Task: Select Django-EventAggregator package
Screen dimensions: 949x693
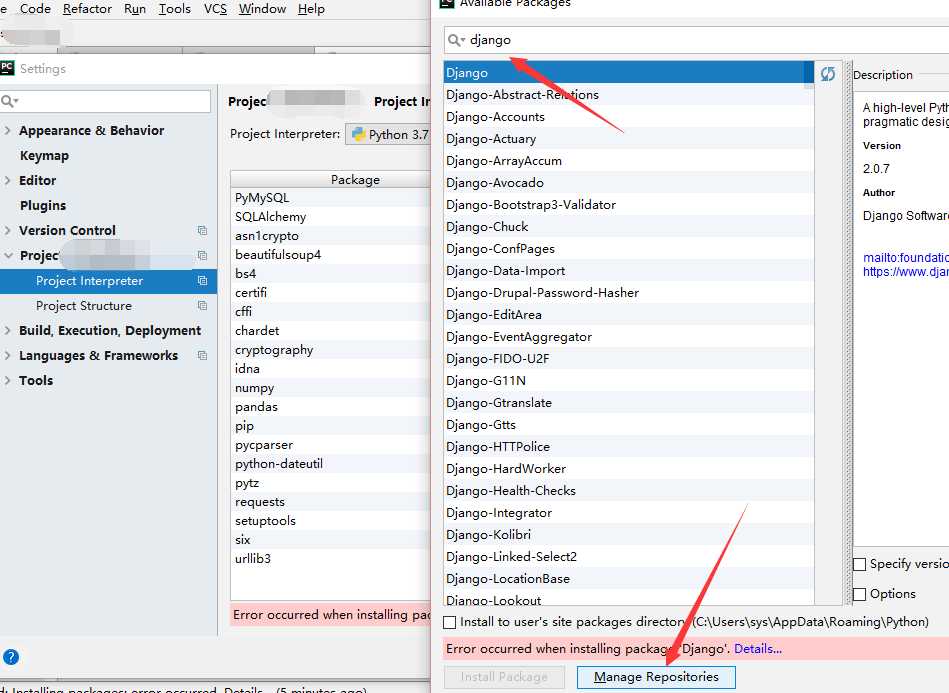Action: click(628, 337)
